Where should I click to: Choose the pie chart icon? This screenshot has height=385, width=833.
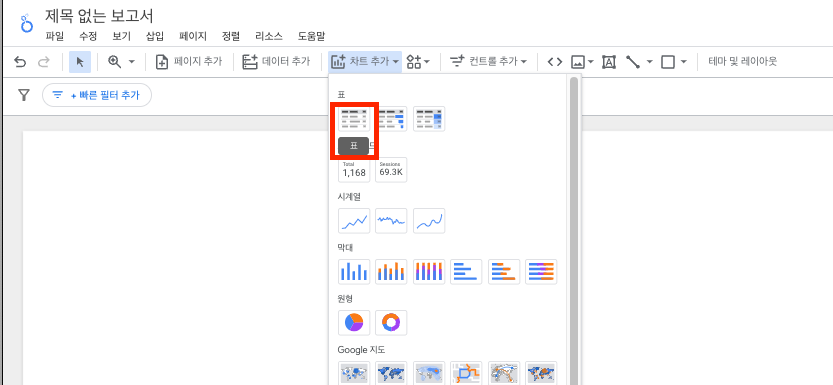[354, 323]
